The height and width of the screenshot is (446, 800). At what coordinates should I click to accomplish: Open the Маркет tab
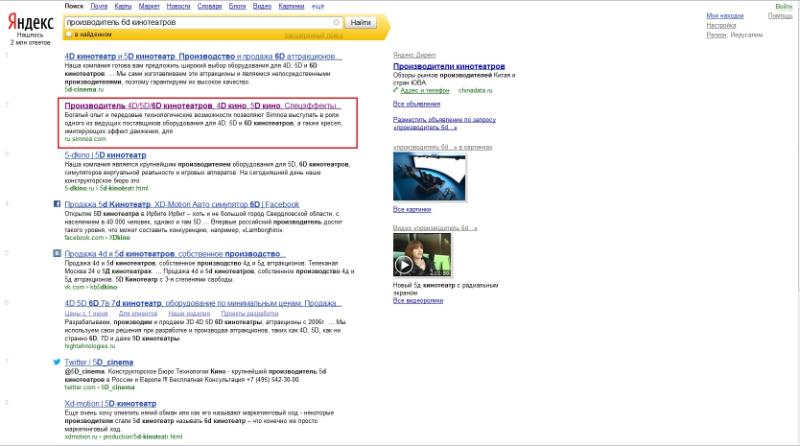(149, 6)
